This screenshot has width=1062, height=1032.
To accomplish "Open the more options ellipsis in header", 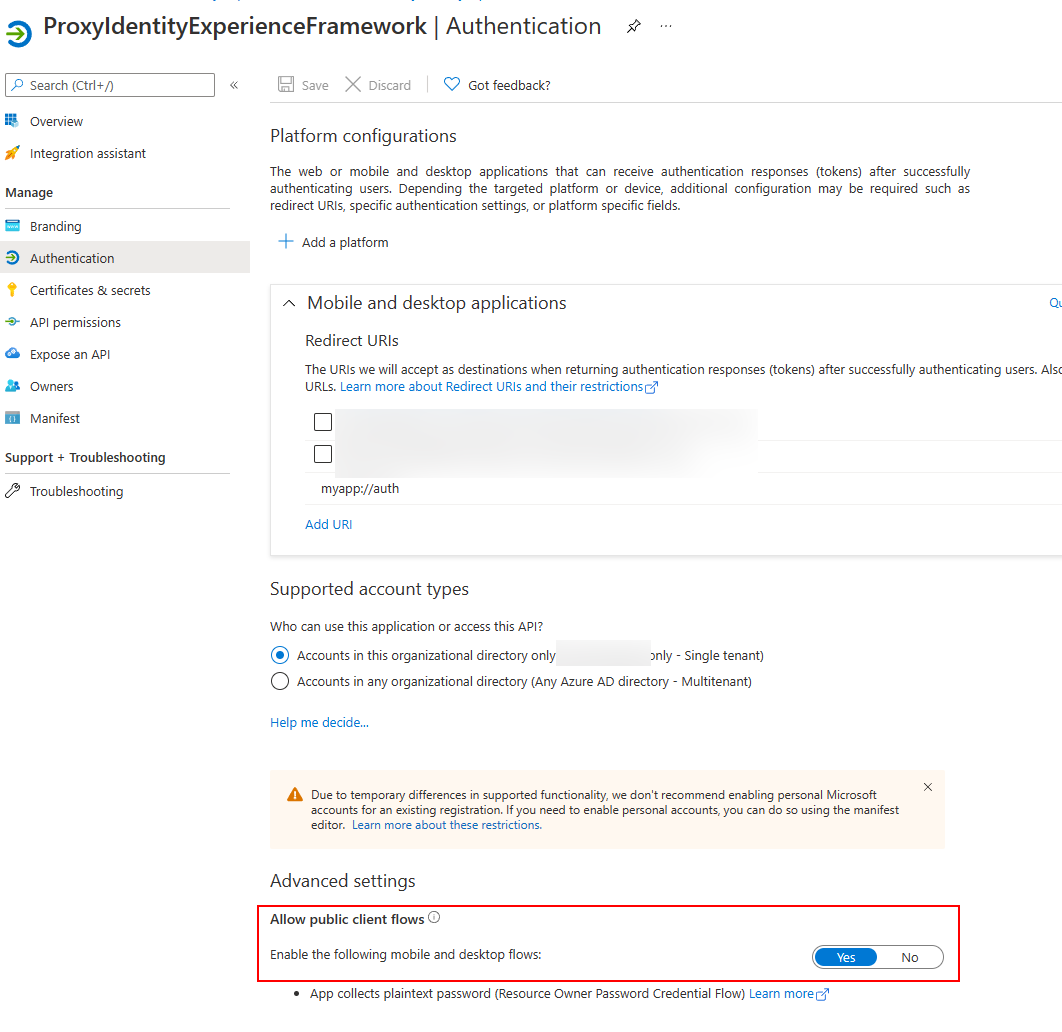I will tap(666, 27).
